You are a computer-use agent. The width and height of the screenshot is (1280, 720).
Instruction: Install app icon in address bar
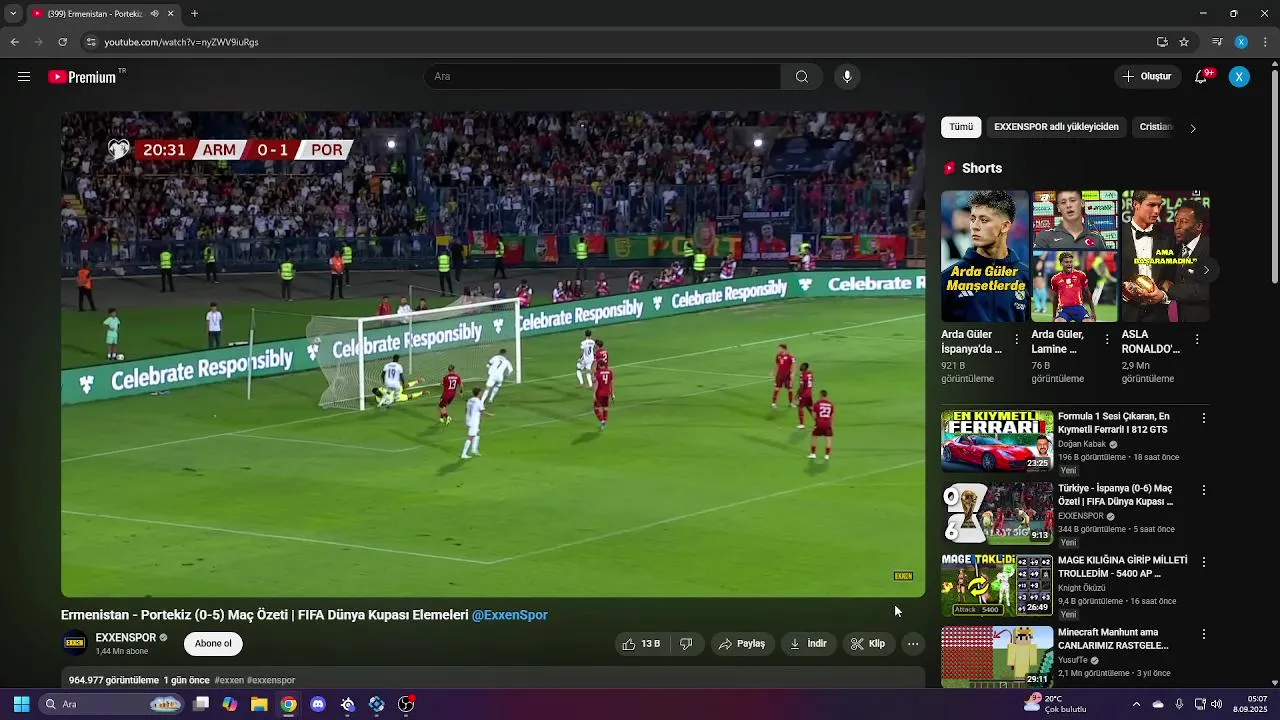(1162, 42)
